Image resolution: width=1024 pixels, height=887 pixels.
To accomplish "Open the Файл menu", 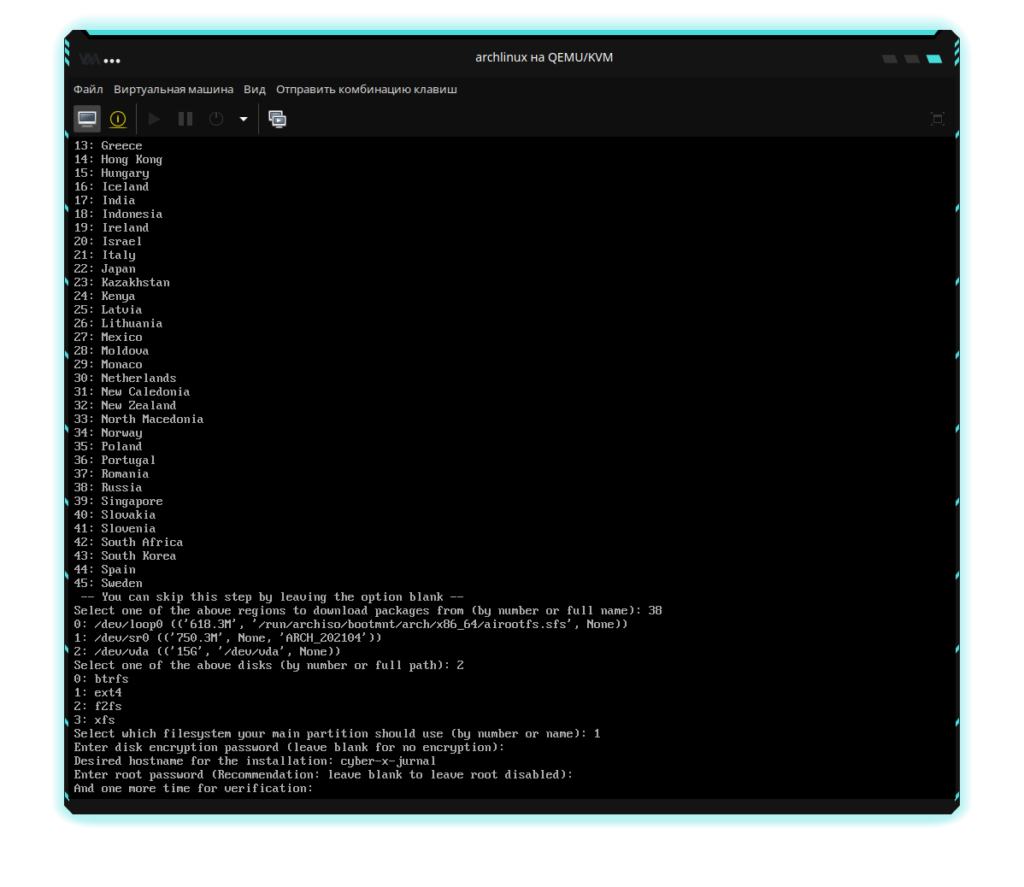I will pyautogui.click(x=88, y=89).
